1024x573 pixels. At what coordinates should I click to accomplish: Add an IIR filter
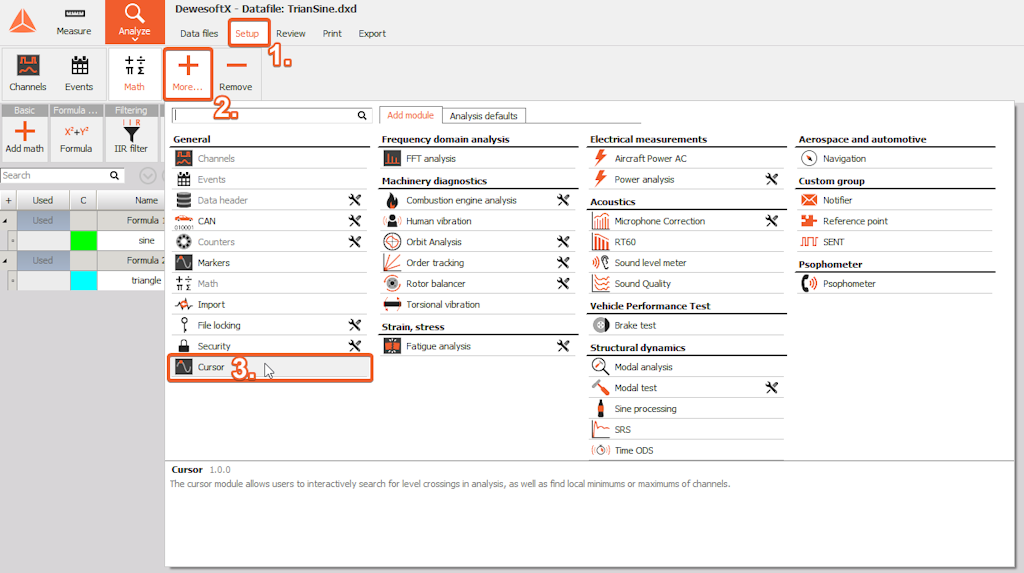[131, 137]
